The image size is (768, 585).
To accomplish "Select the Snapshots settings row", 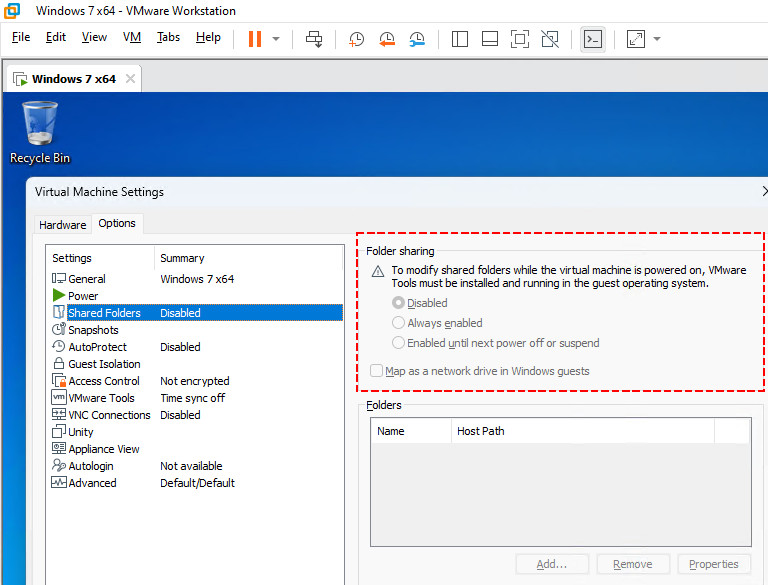I will (196, 330).
